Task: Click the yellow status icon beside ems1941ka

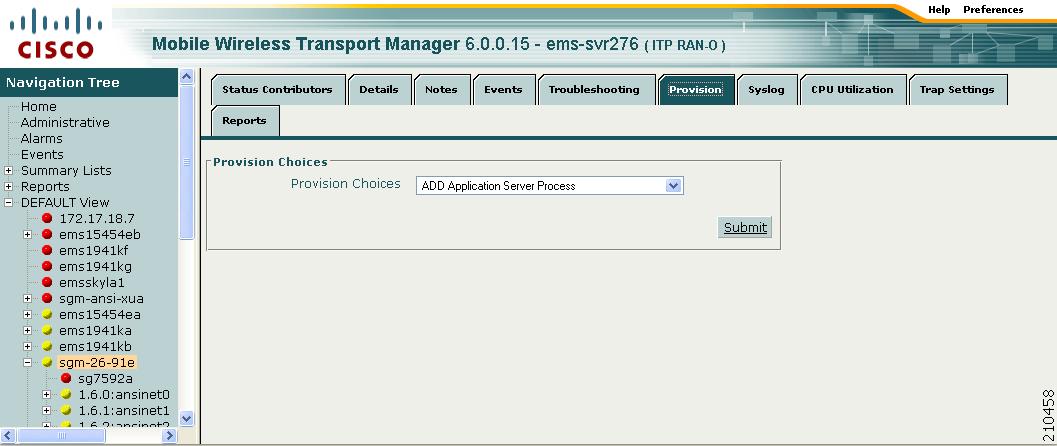Action: 47,331
